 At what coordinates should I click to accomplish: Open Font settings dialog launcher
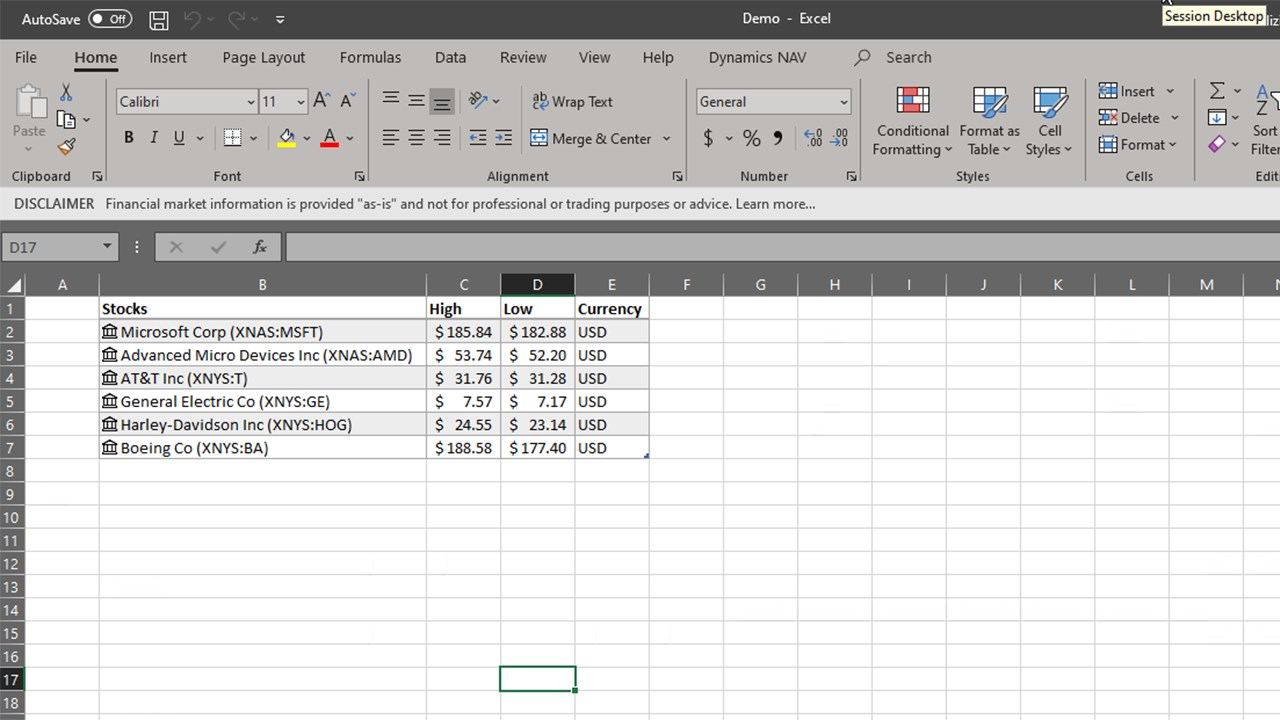pos(360,176)
